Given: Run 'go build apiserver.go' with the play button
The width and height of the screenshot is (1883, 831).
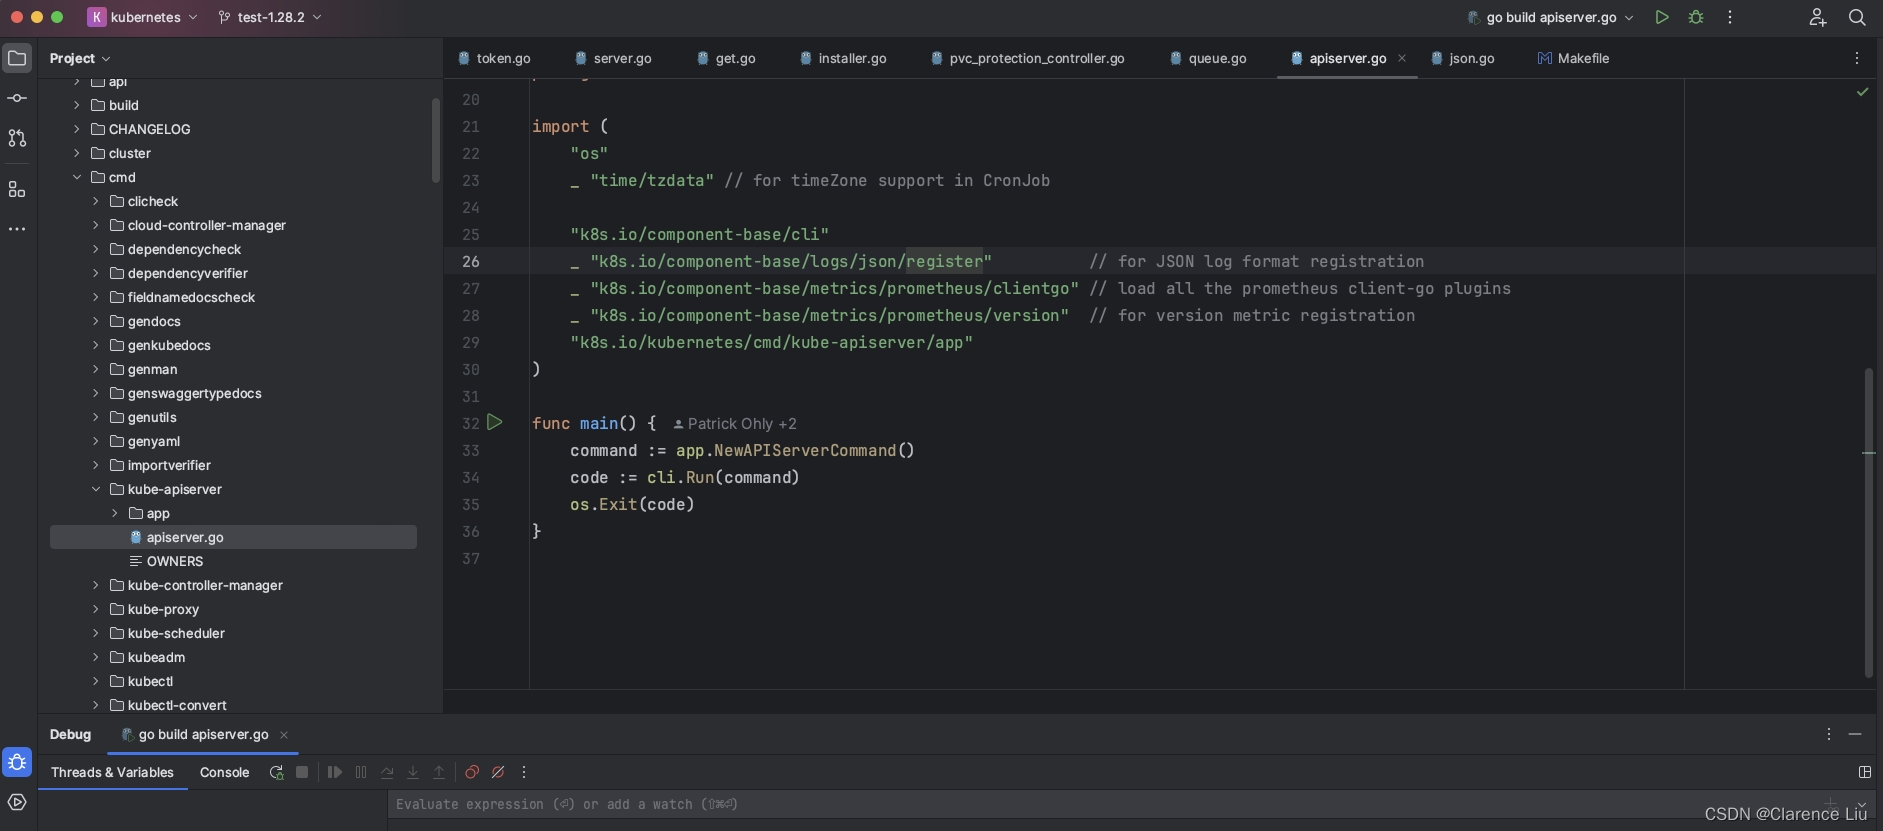Looking at the screenshot, I should pyautogui.click(x=1662, y=17).
